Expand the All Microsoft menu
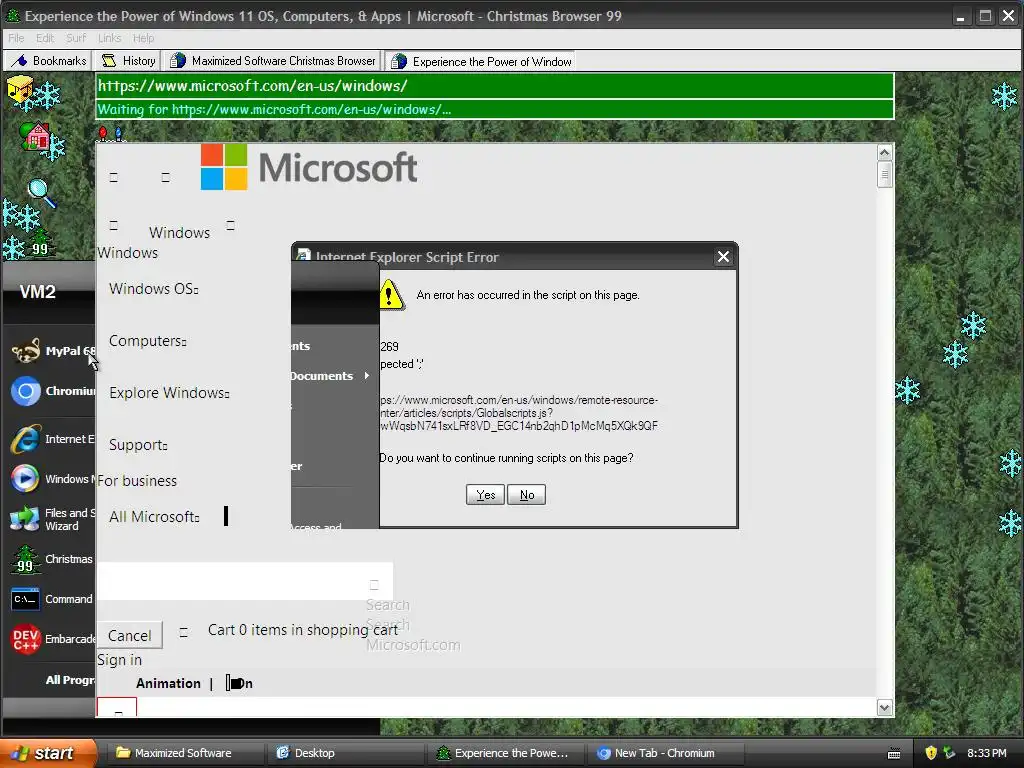Viewport: 1024px width, 768px height. coord(154,517)
